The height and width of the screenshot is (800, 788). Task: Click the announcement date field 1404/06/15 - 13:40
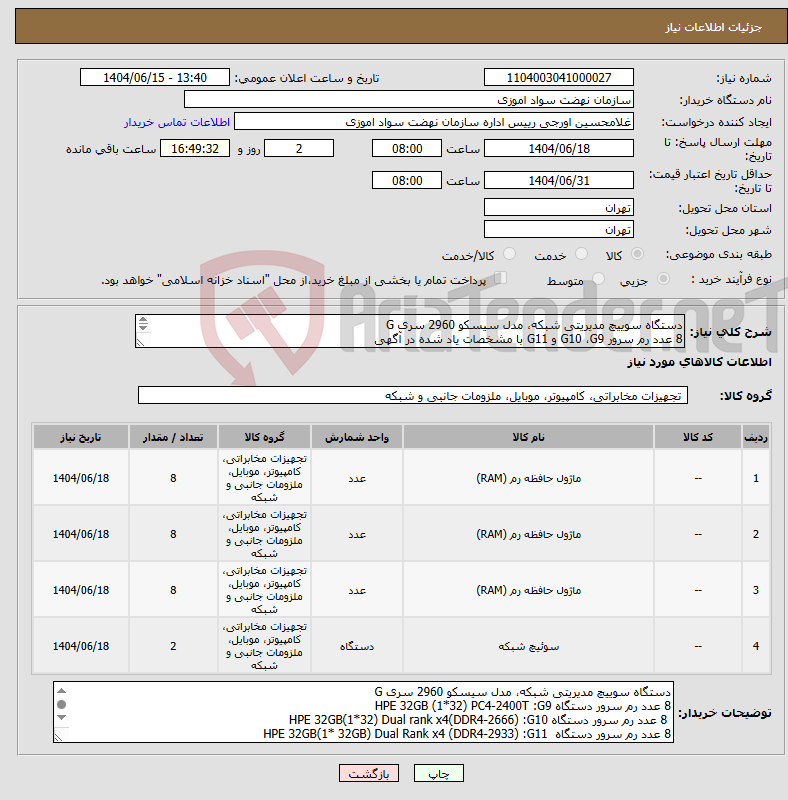click(155, 78)
